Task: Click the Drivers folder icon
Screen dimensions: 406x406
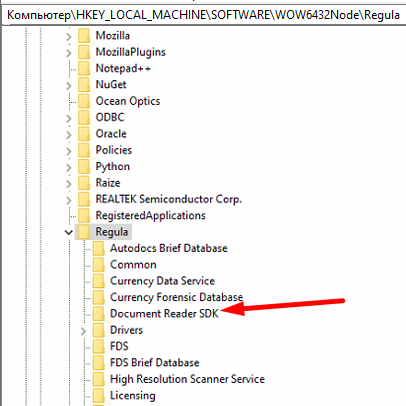Action: [x=99, y=329]
